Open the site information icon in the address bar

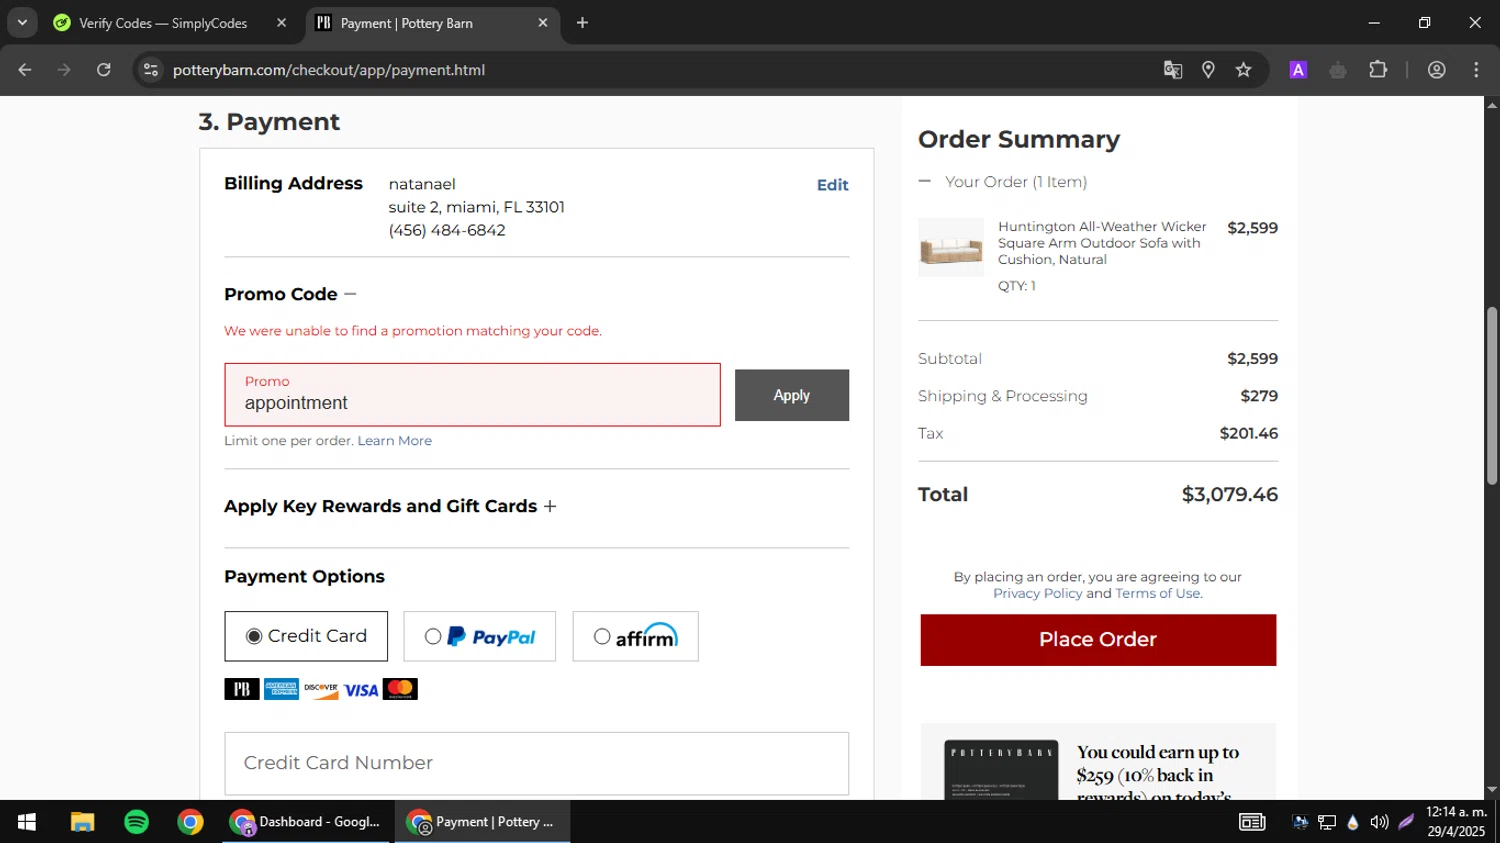point(151,70)
